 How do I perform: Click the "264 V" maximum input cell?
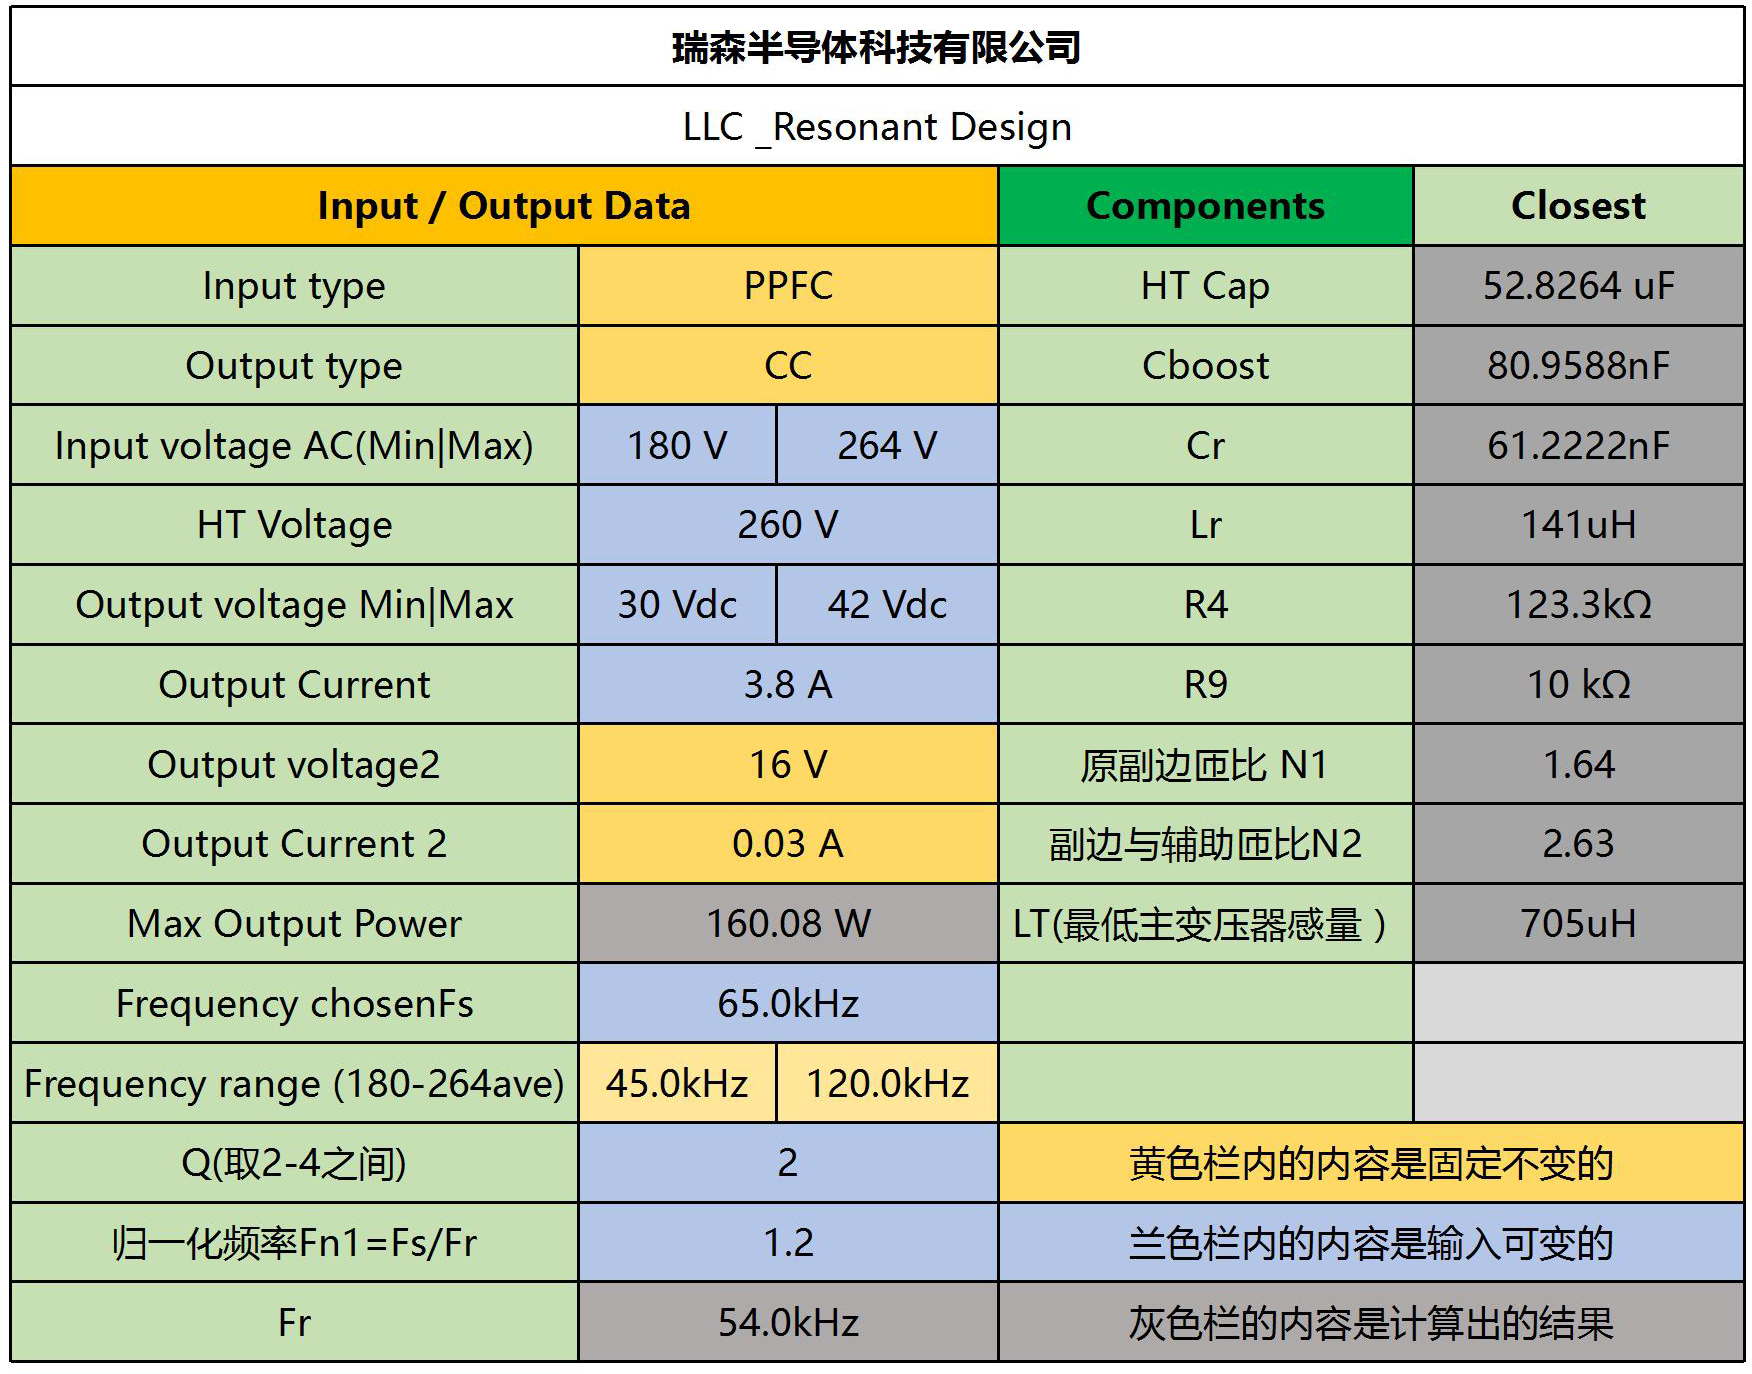click(887, 446)
